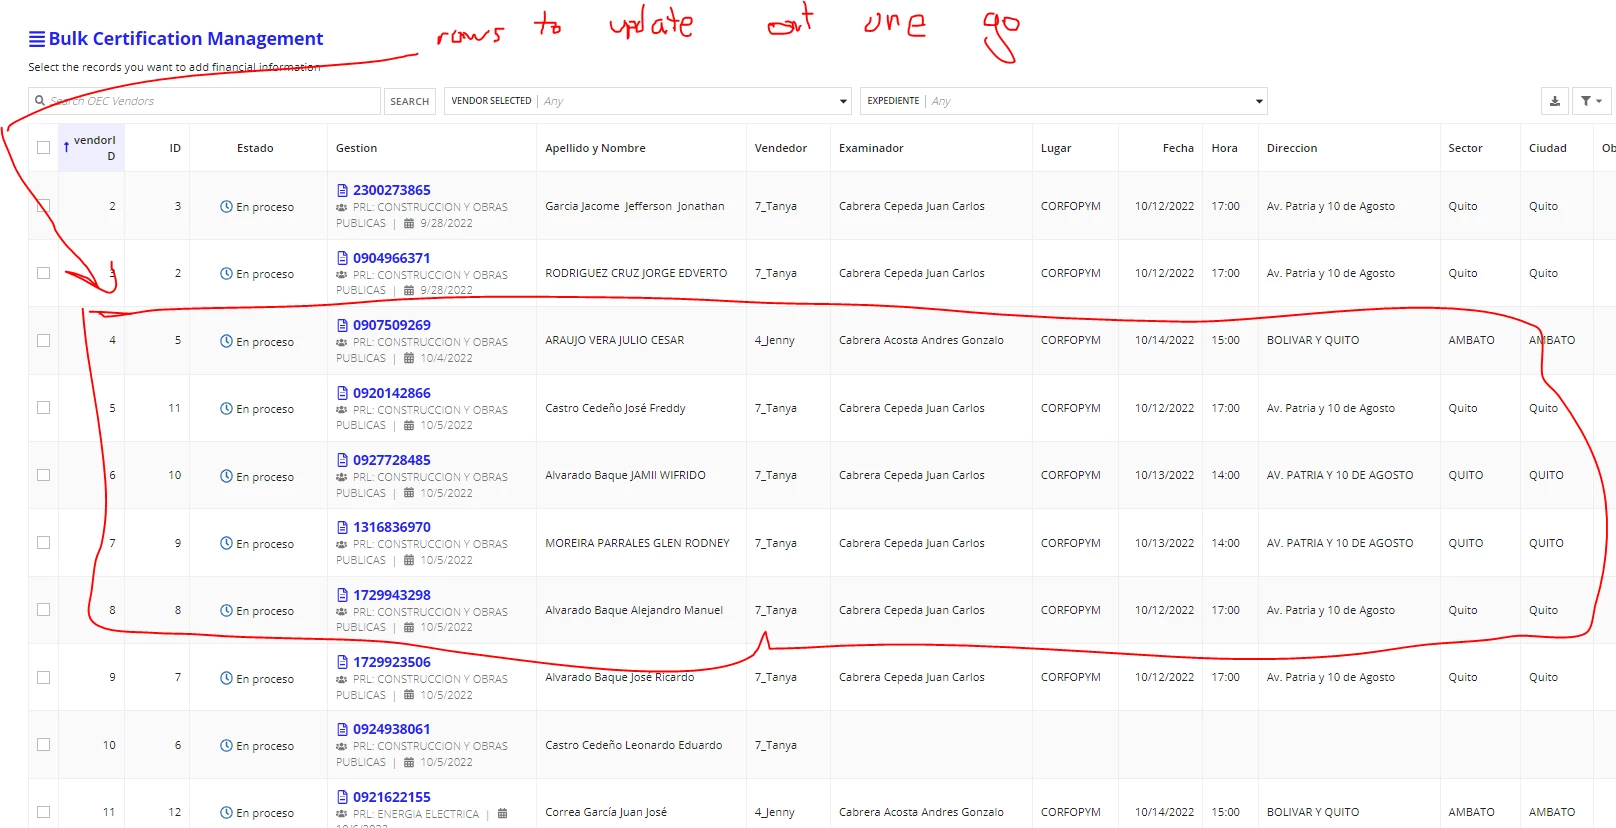This screenshot has width=1616, height=828.
Task: Click the document icon next to 2300273865
Action: [342, 190]
